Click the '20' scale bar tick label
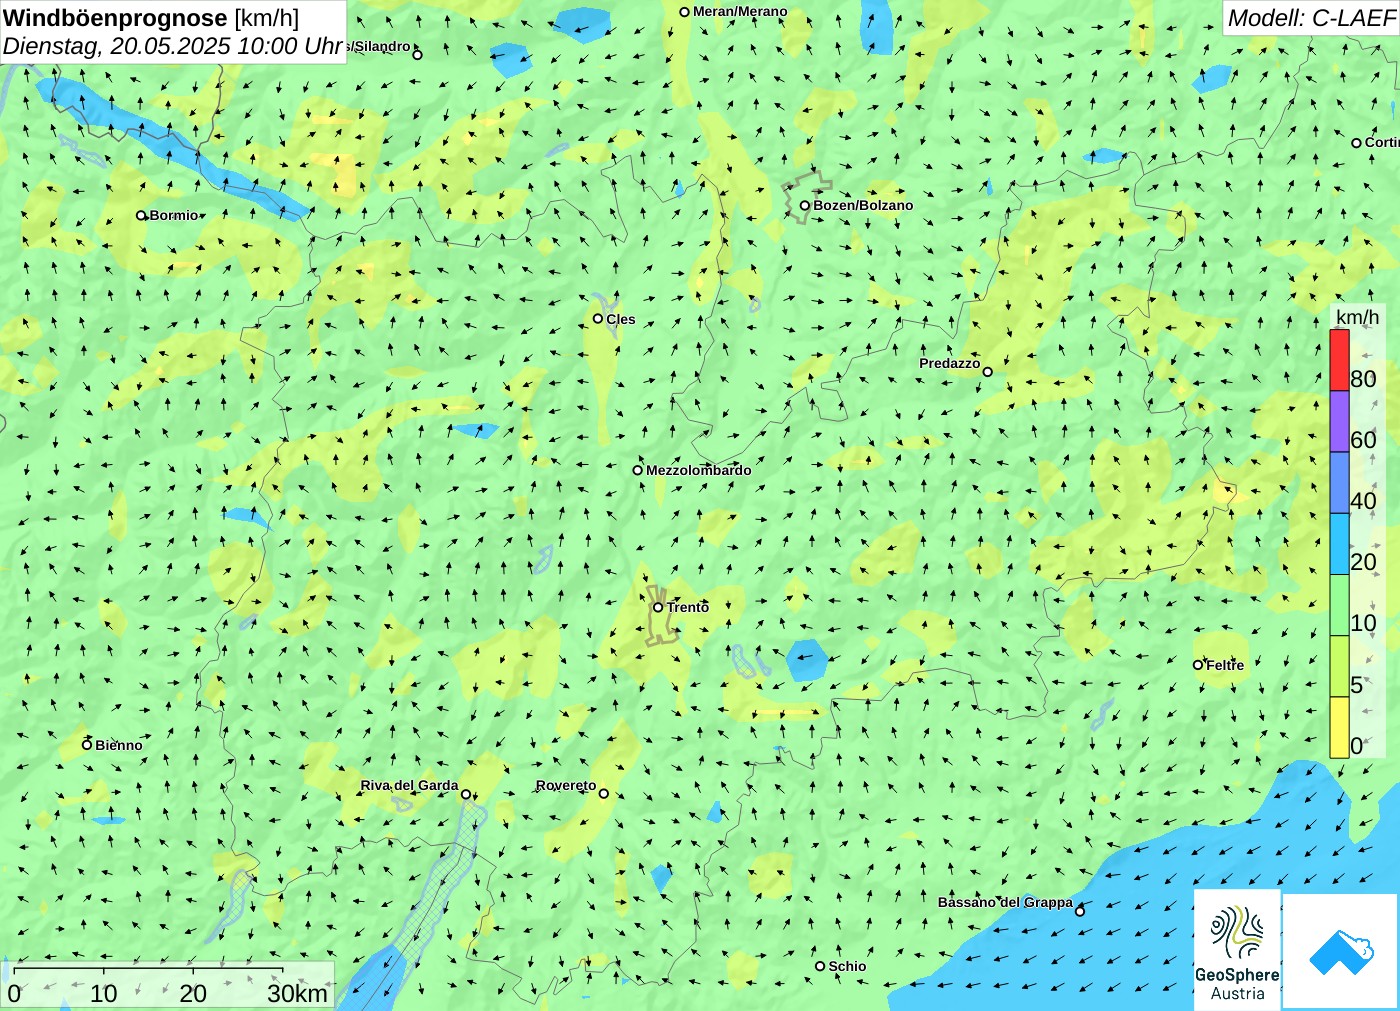 193,993
